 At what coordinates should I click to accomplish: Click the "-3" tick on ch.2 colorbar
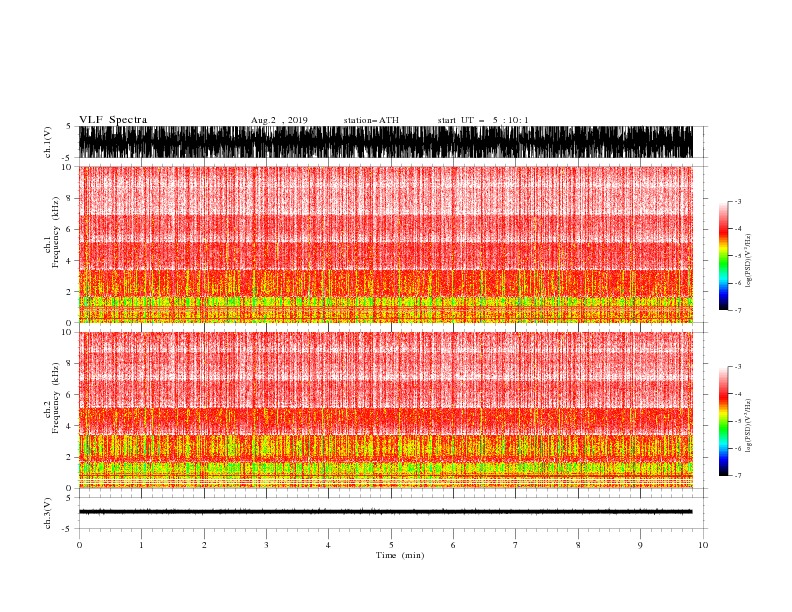click(x=737, y=367)
